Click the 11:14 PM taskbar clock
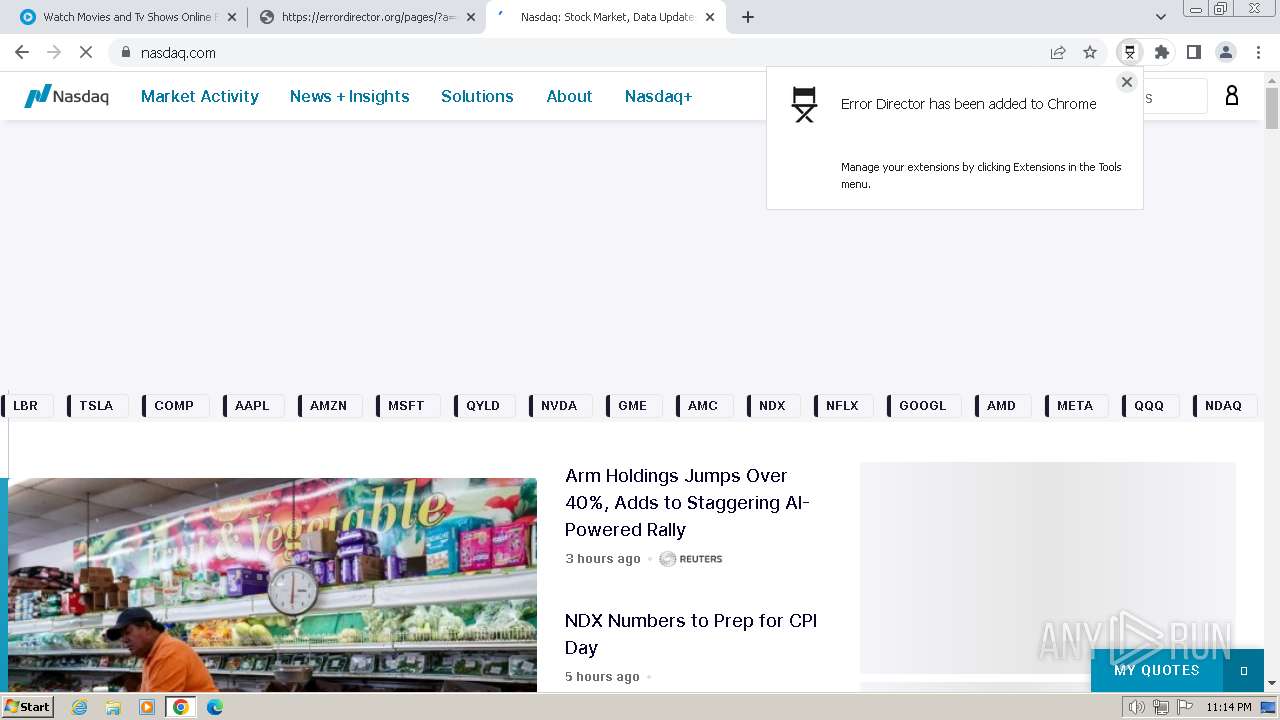Viewport: 1280px width, 720px height. (1229, 707)
